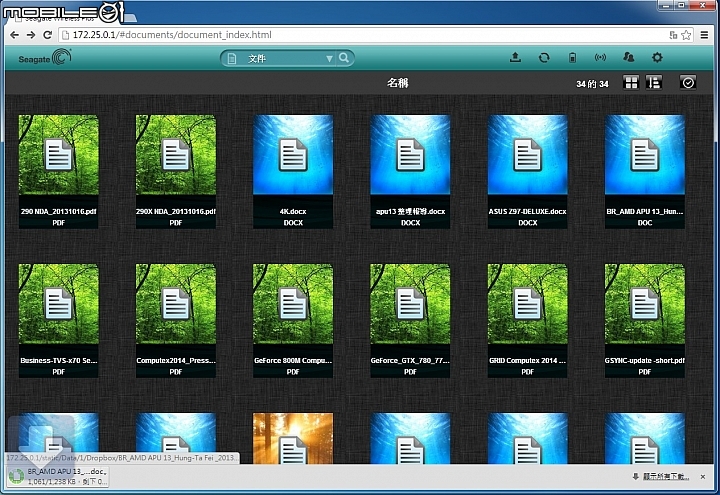
Task: Open the wireless network icon
Action: (600, 57)
